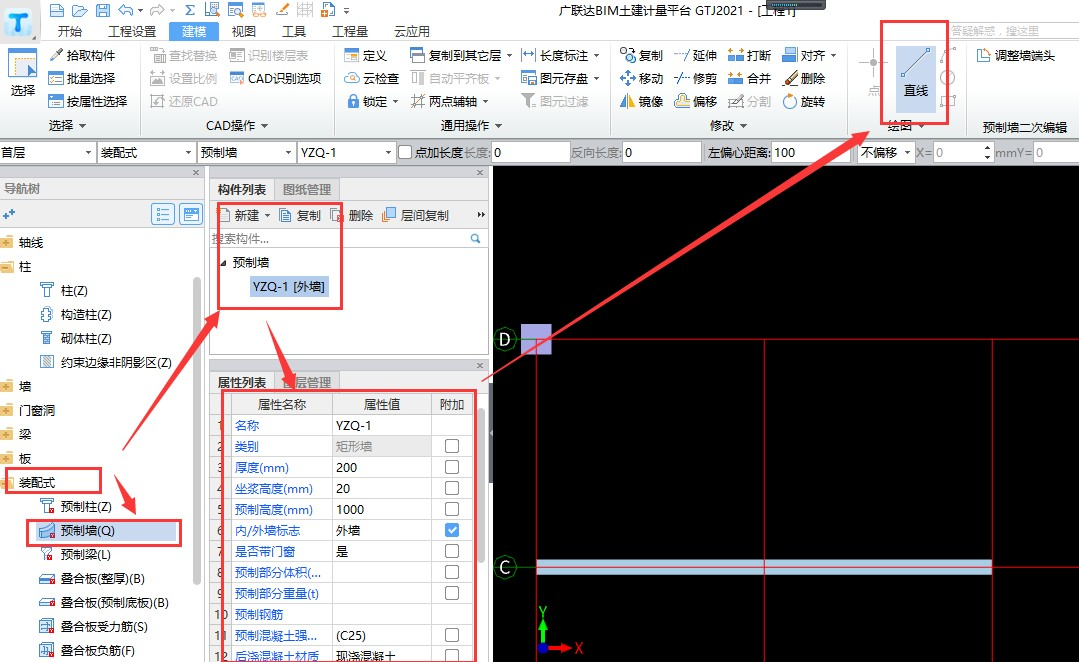Click the 两点辅轴 tool
1079x662 pixels.
[x=449, y=101]
